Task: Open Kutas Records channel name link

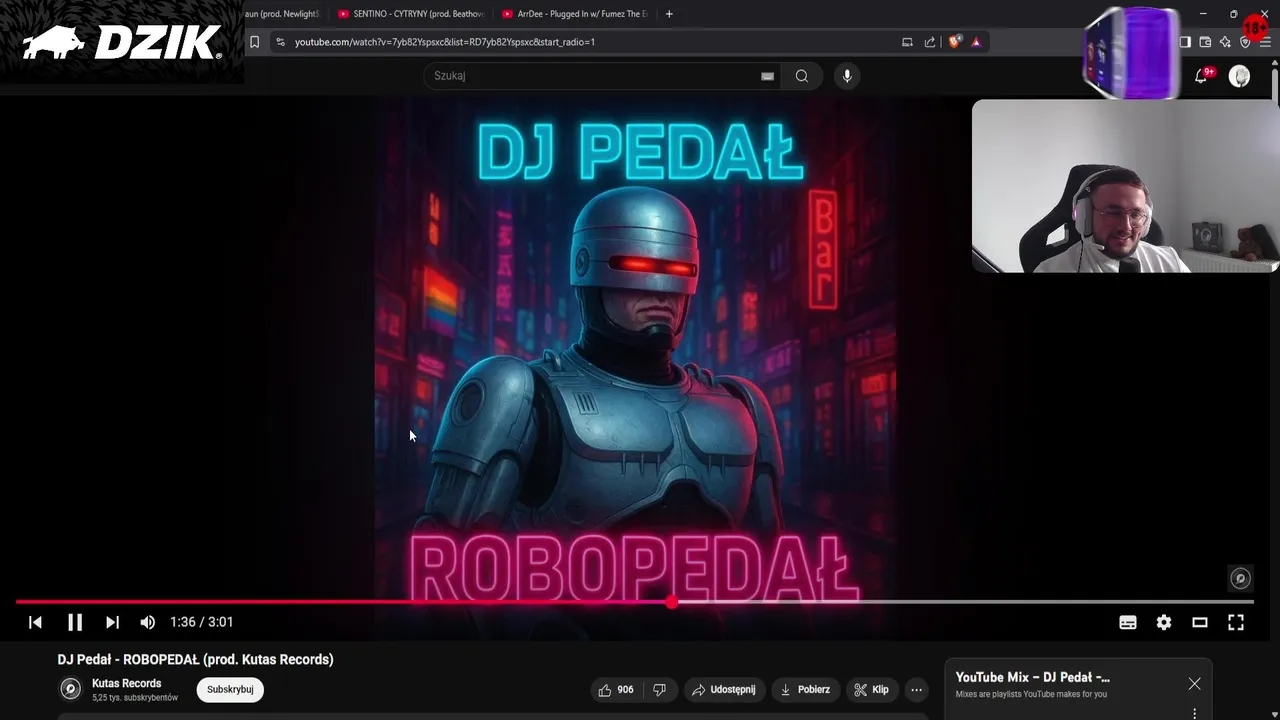Action: pyautogui.click(x=126, y=683)
